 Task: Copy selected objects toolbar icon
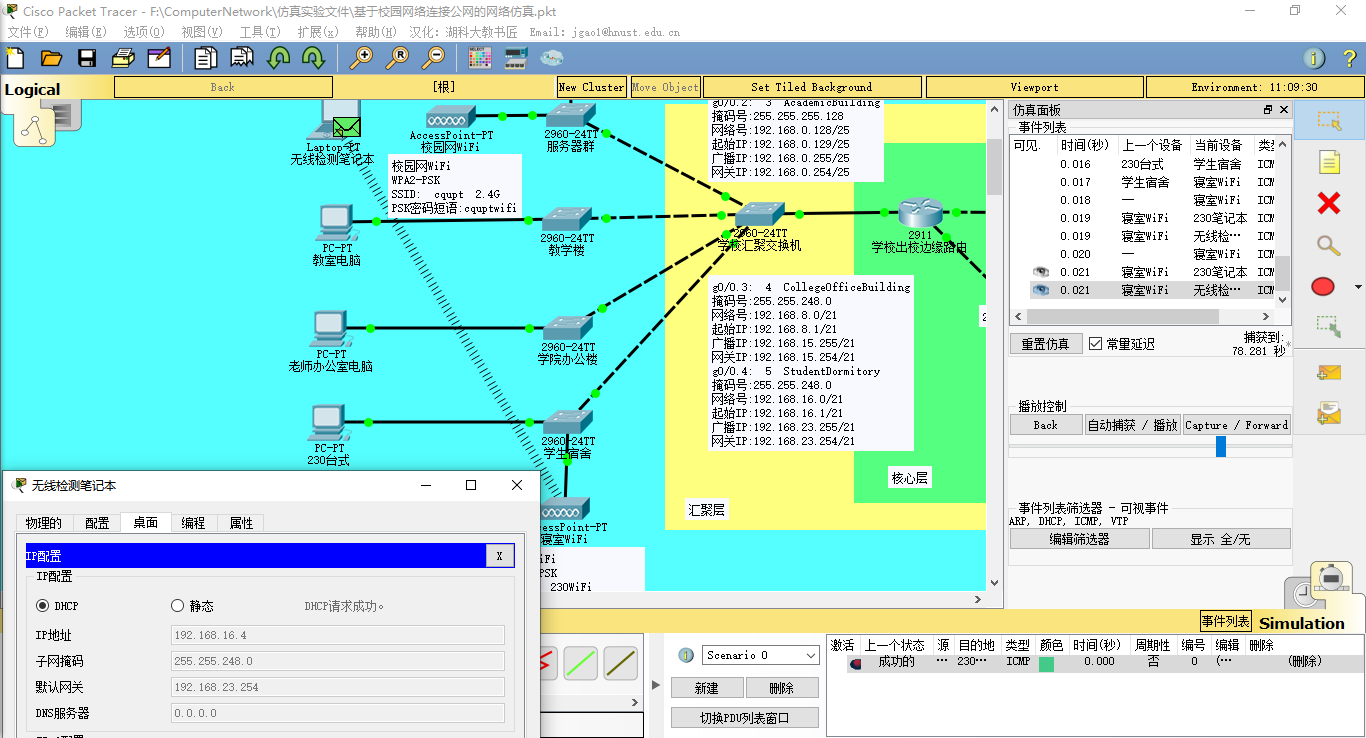tap(206, 58)
